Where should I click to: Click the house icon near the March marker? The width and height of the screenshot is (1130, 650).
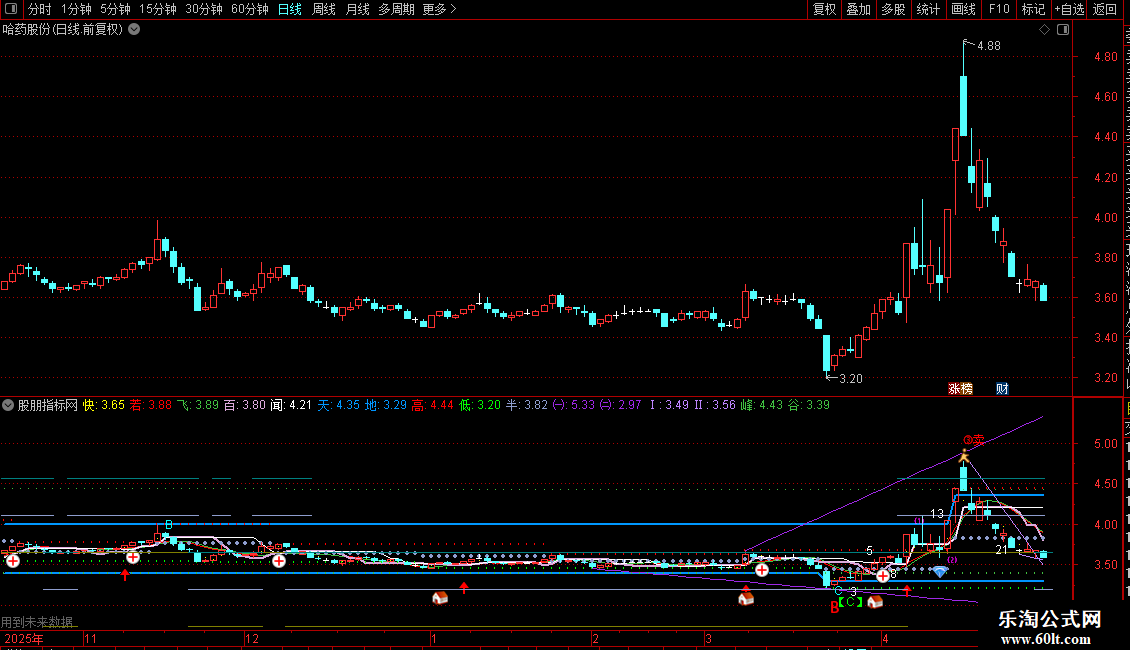click(746, 598)
